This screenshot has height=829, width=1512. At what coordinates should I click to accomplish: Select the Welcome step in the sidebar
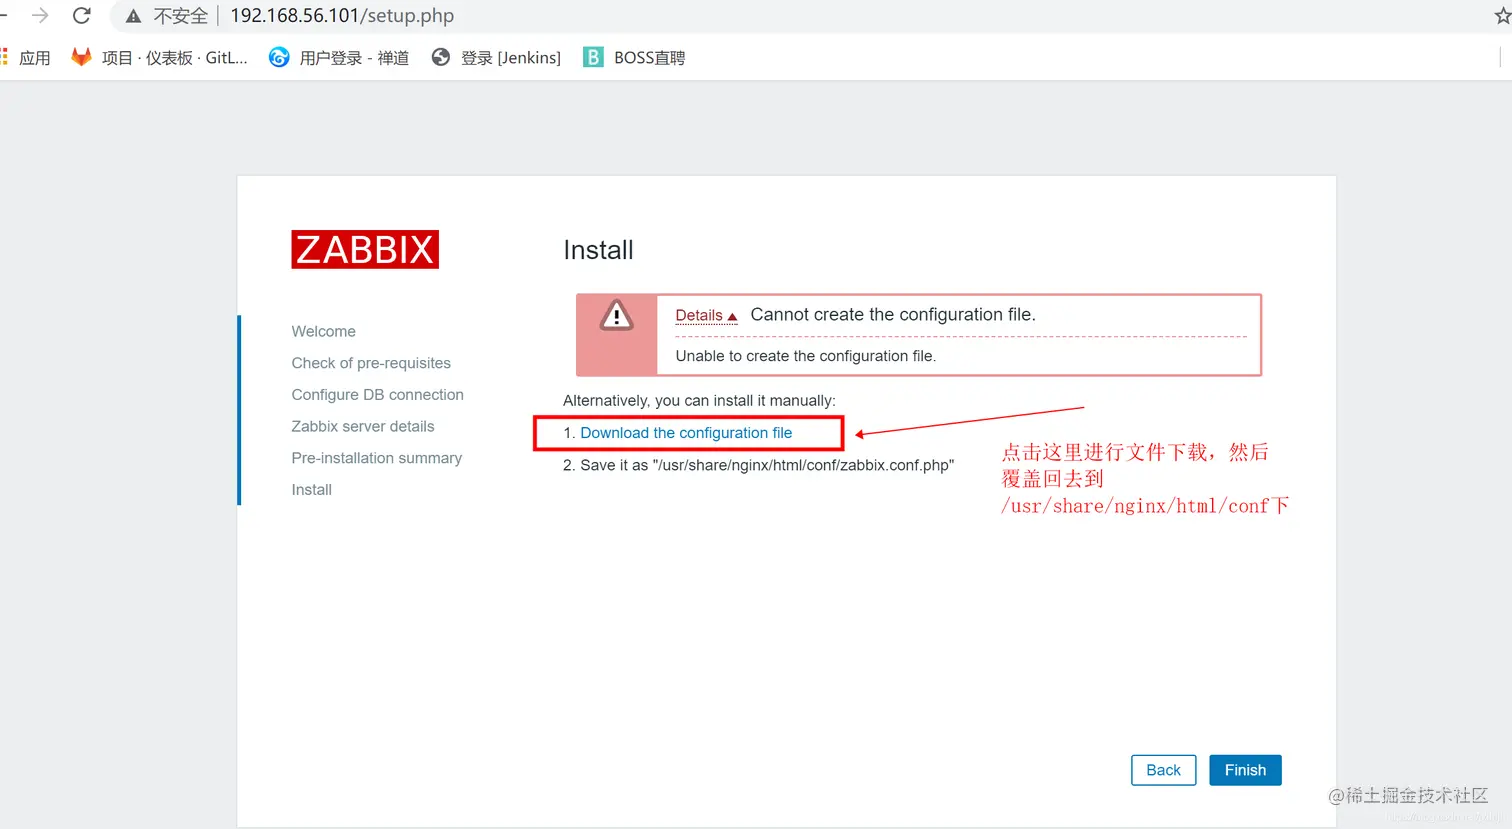coord(323,331)
